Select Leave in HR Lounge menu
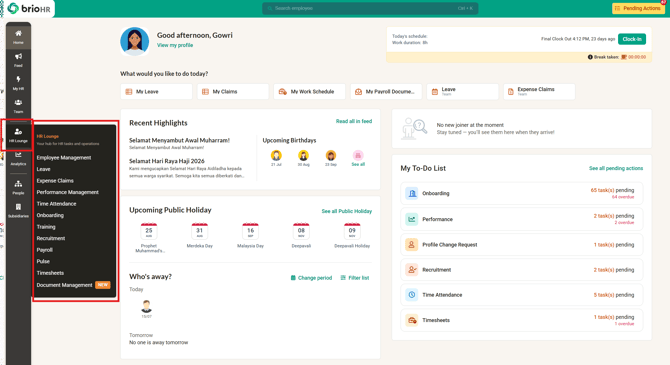The width and height of the screenshot is (670, 365). point(44,169)
